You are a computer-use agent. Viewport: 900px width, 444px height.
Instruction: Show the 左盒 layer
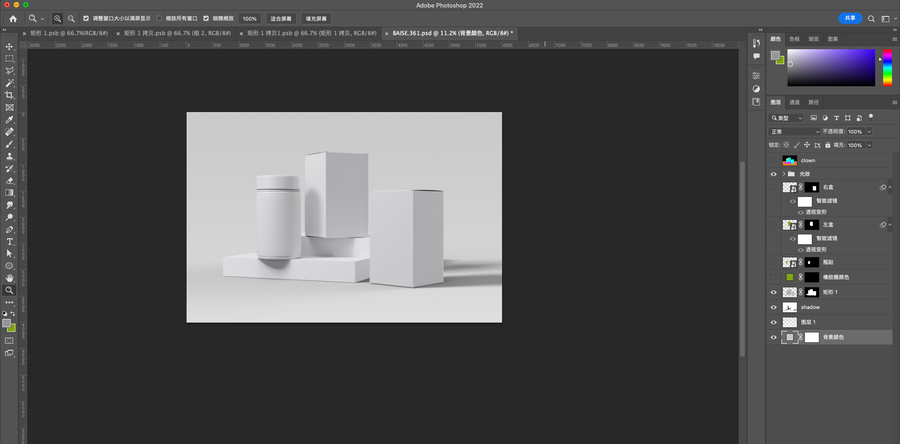click(773, 224)
